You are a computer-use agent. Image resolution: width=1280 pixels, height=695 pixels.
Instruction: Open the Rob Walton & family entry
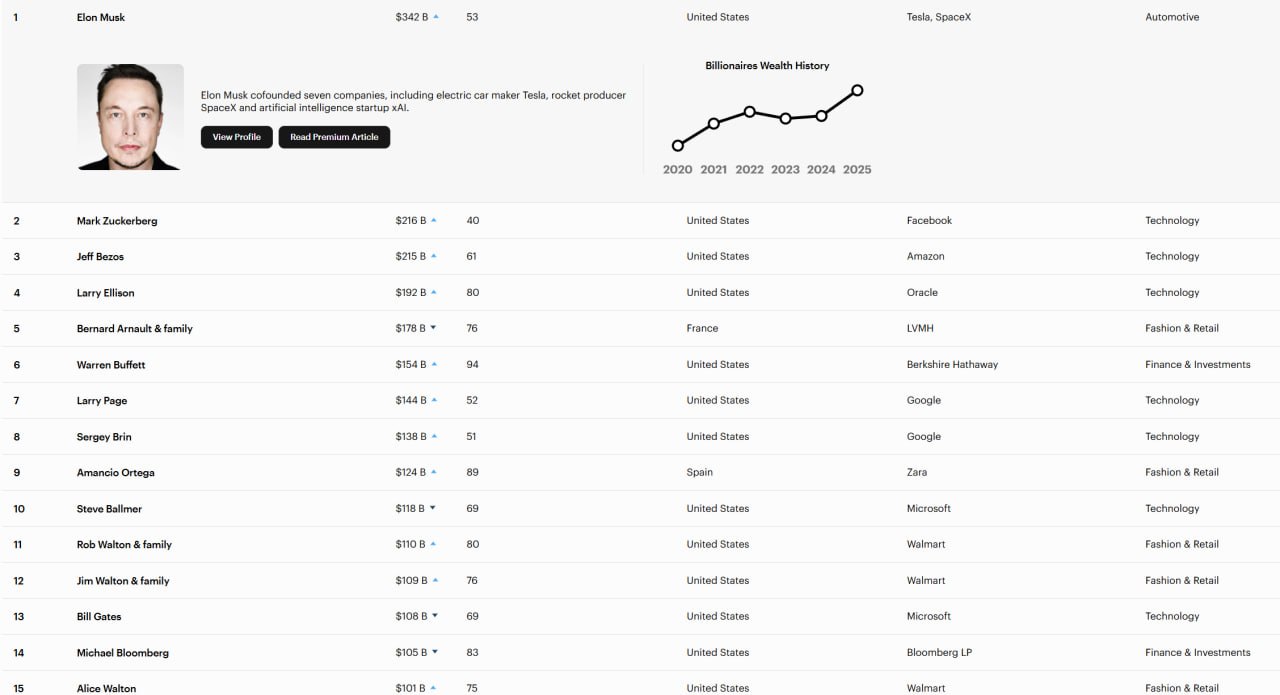124,545
